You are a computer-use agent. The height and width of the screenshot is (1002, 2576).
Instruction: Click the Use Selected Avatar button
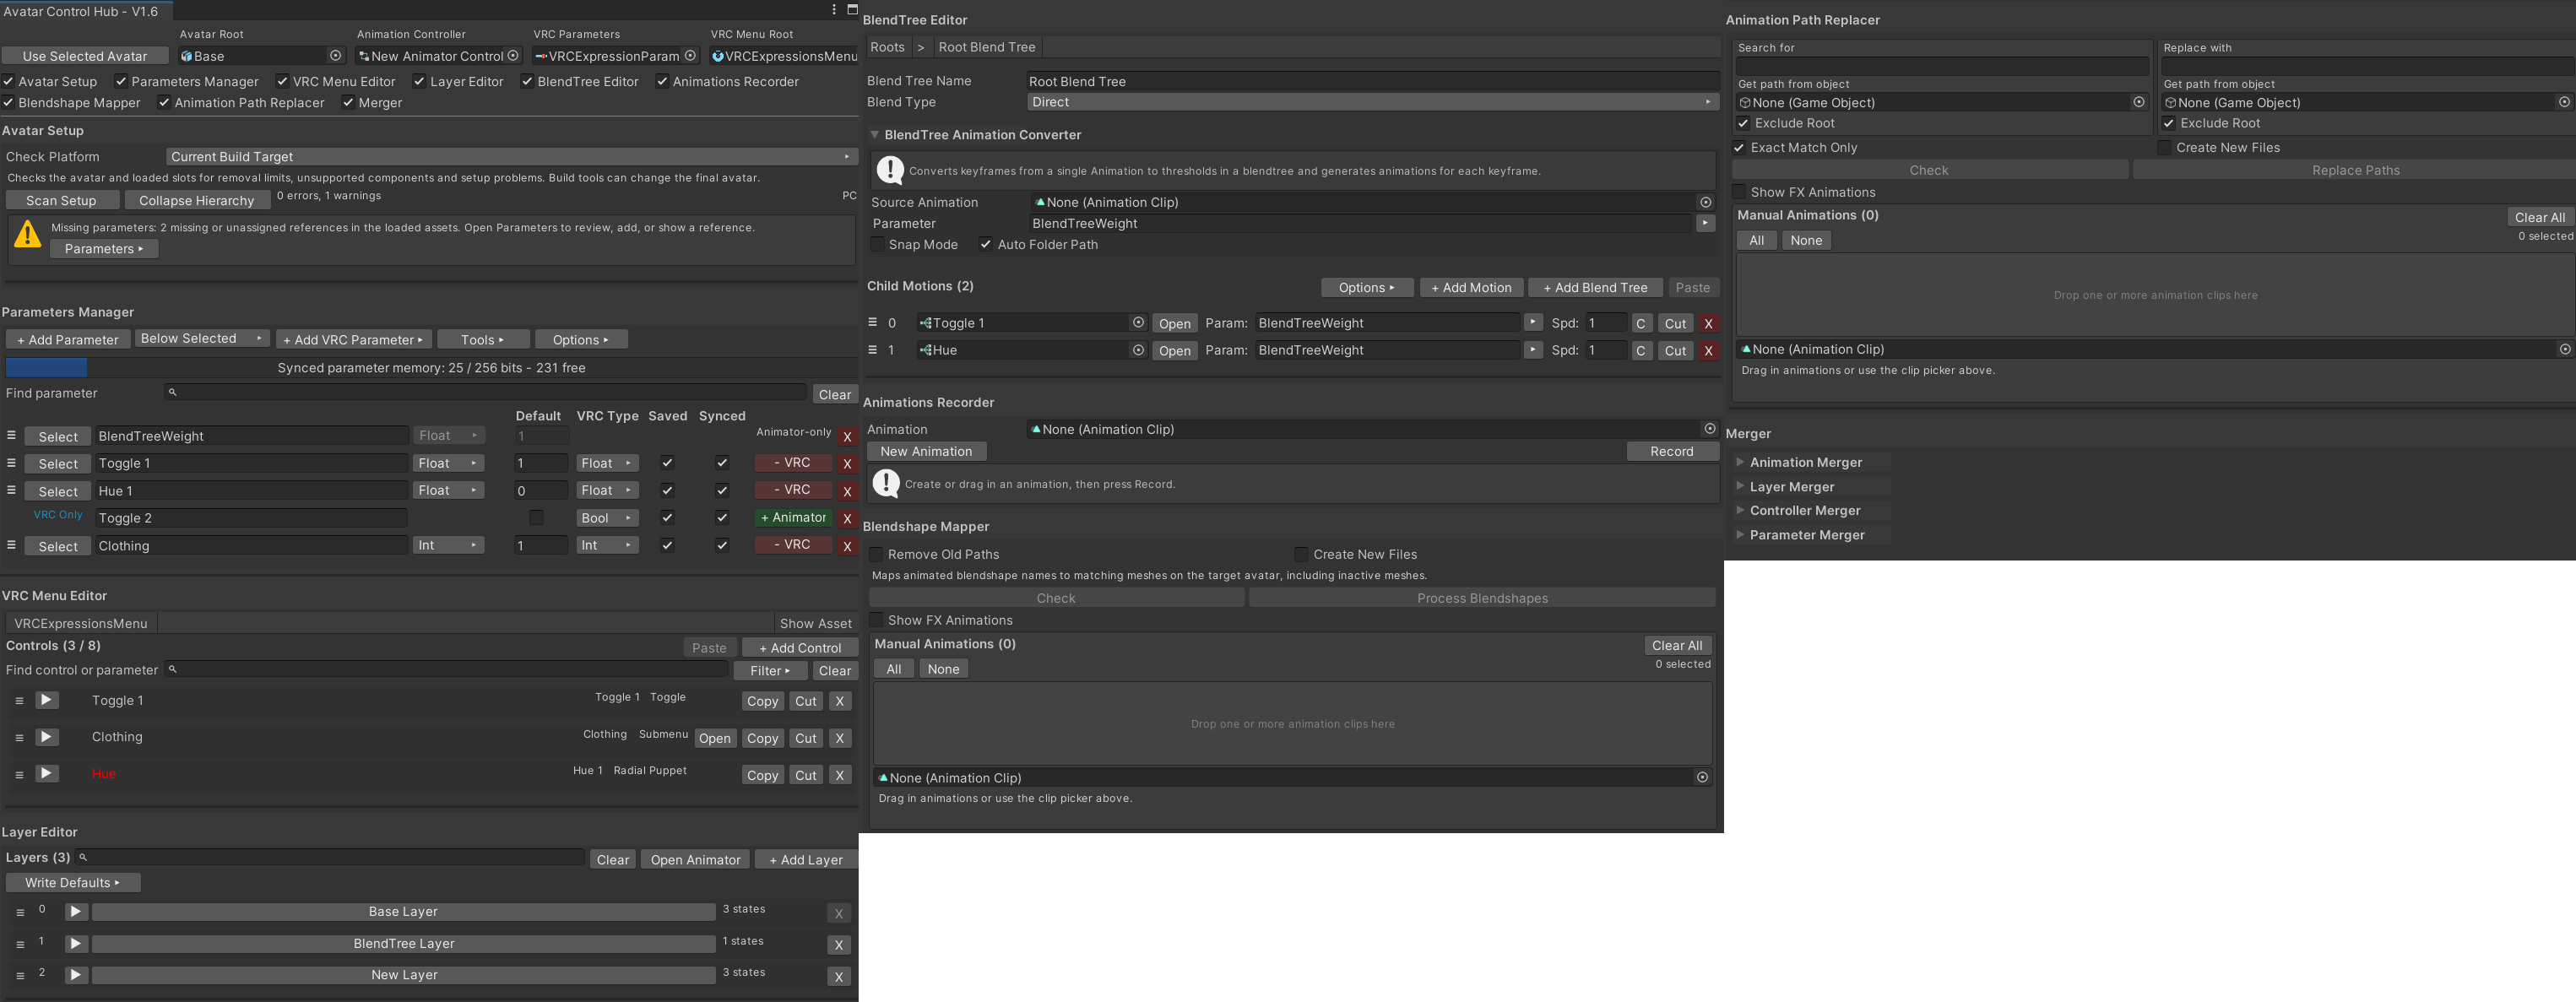(85, 56)
